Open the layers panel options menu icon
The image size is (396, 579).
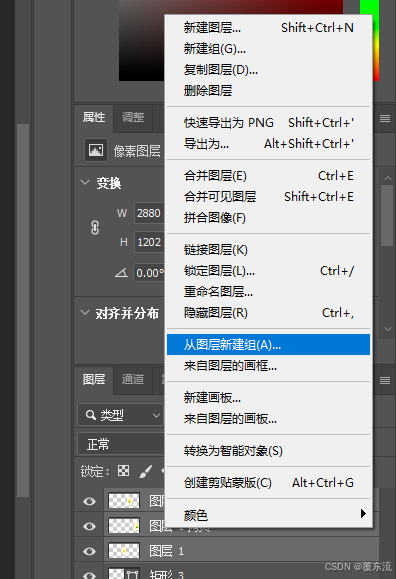click(385, 381)
